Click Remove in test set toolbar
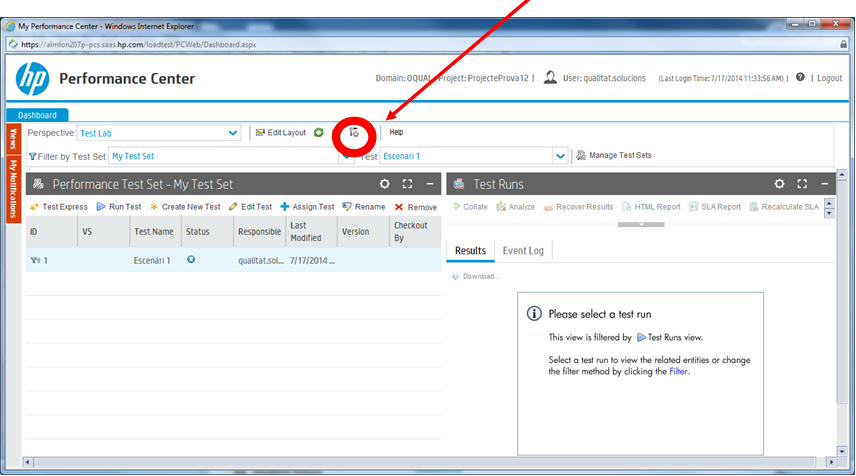The height and width of the screenshot is (476, 856). tap(416, 207)
